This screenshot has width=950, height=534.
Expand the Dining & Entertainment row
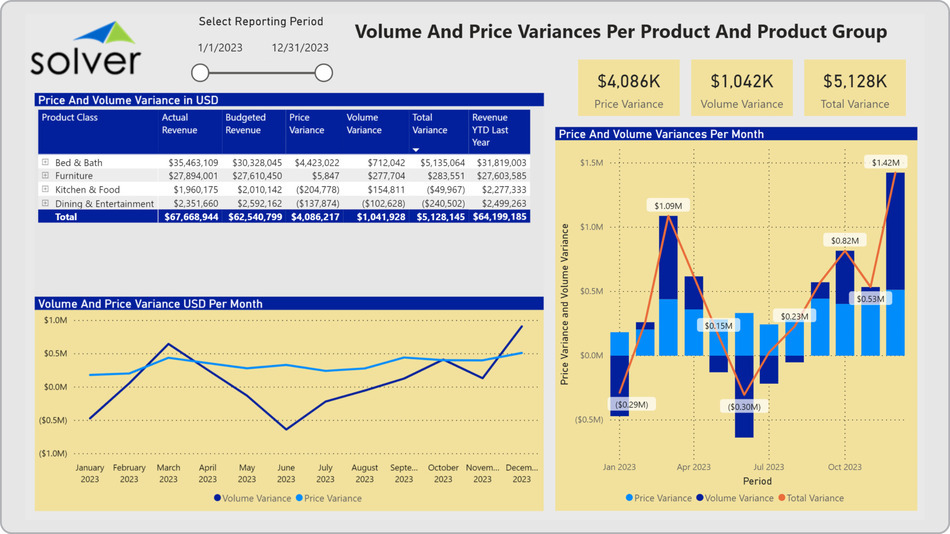45,203
